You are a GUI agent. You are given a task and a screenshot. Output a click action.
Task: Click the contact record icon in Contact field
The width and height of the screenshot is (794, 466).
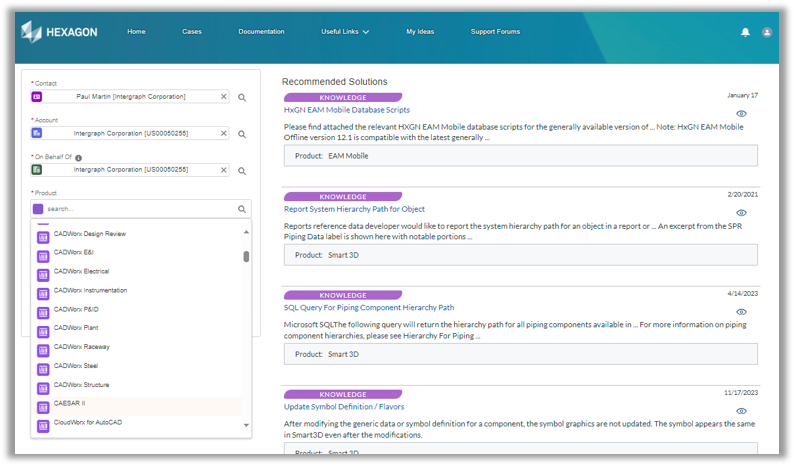[37, 96]
